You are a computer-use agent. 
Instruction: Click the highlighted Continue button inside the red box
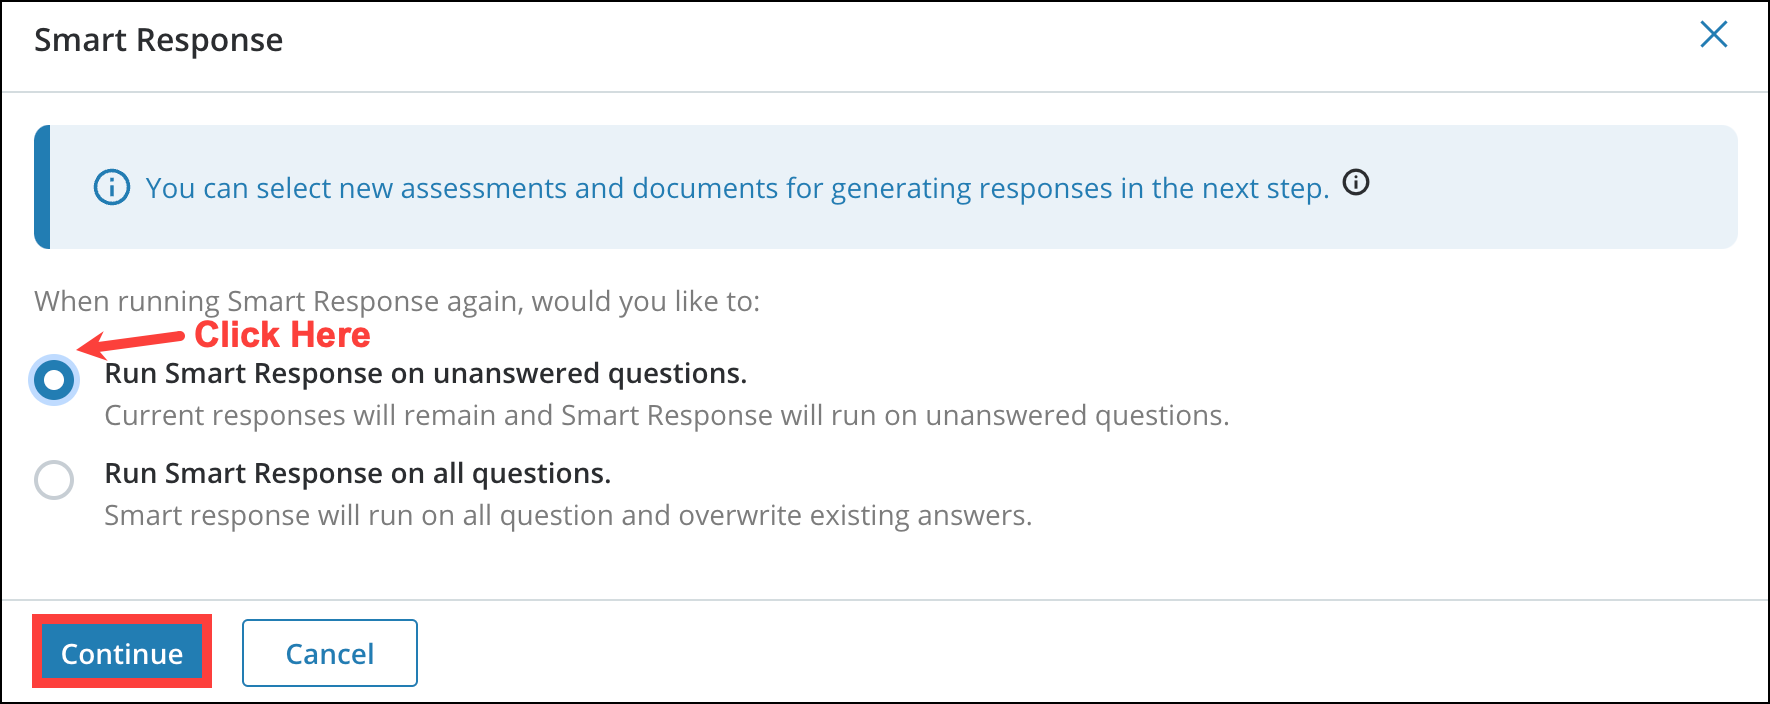coord(122,652)
